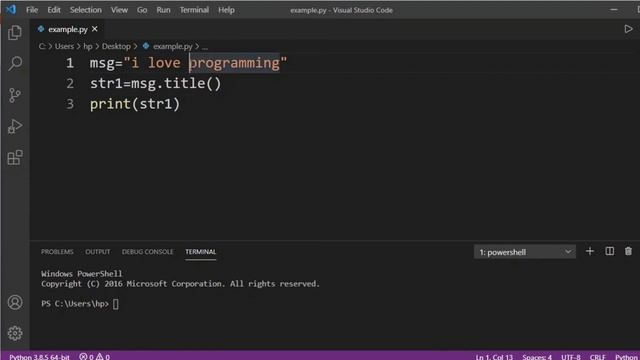This screenshot has height=360, width=640.
Task: Switch to the TERMINAL panel tab
Action: (x=200, y=252)
